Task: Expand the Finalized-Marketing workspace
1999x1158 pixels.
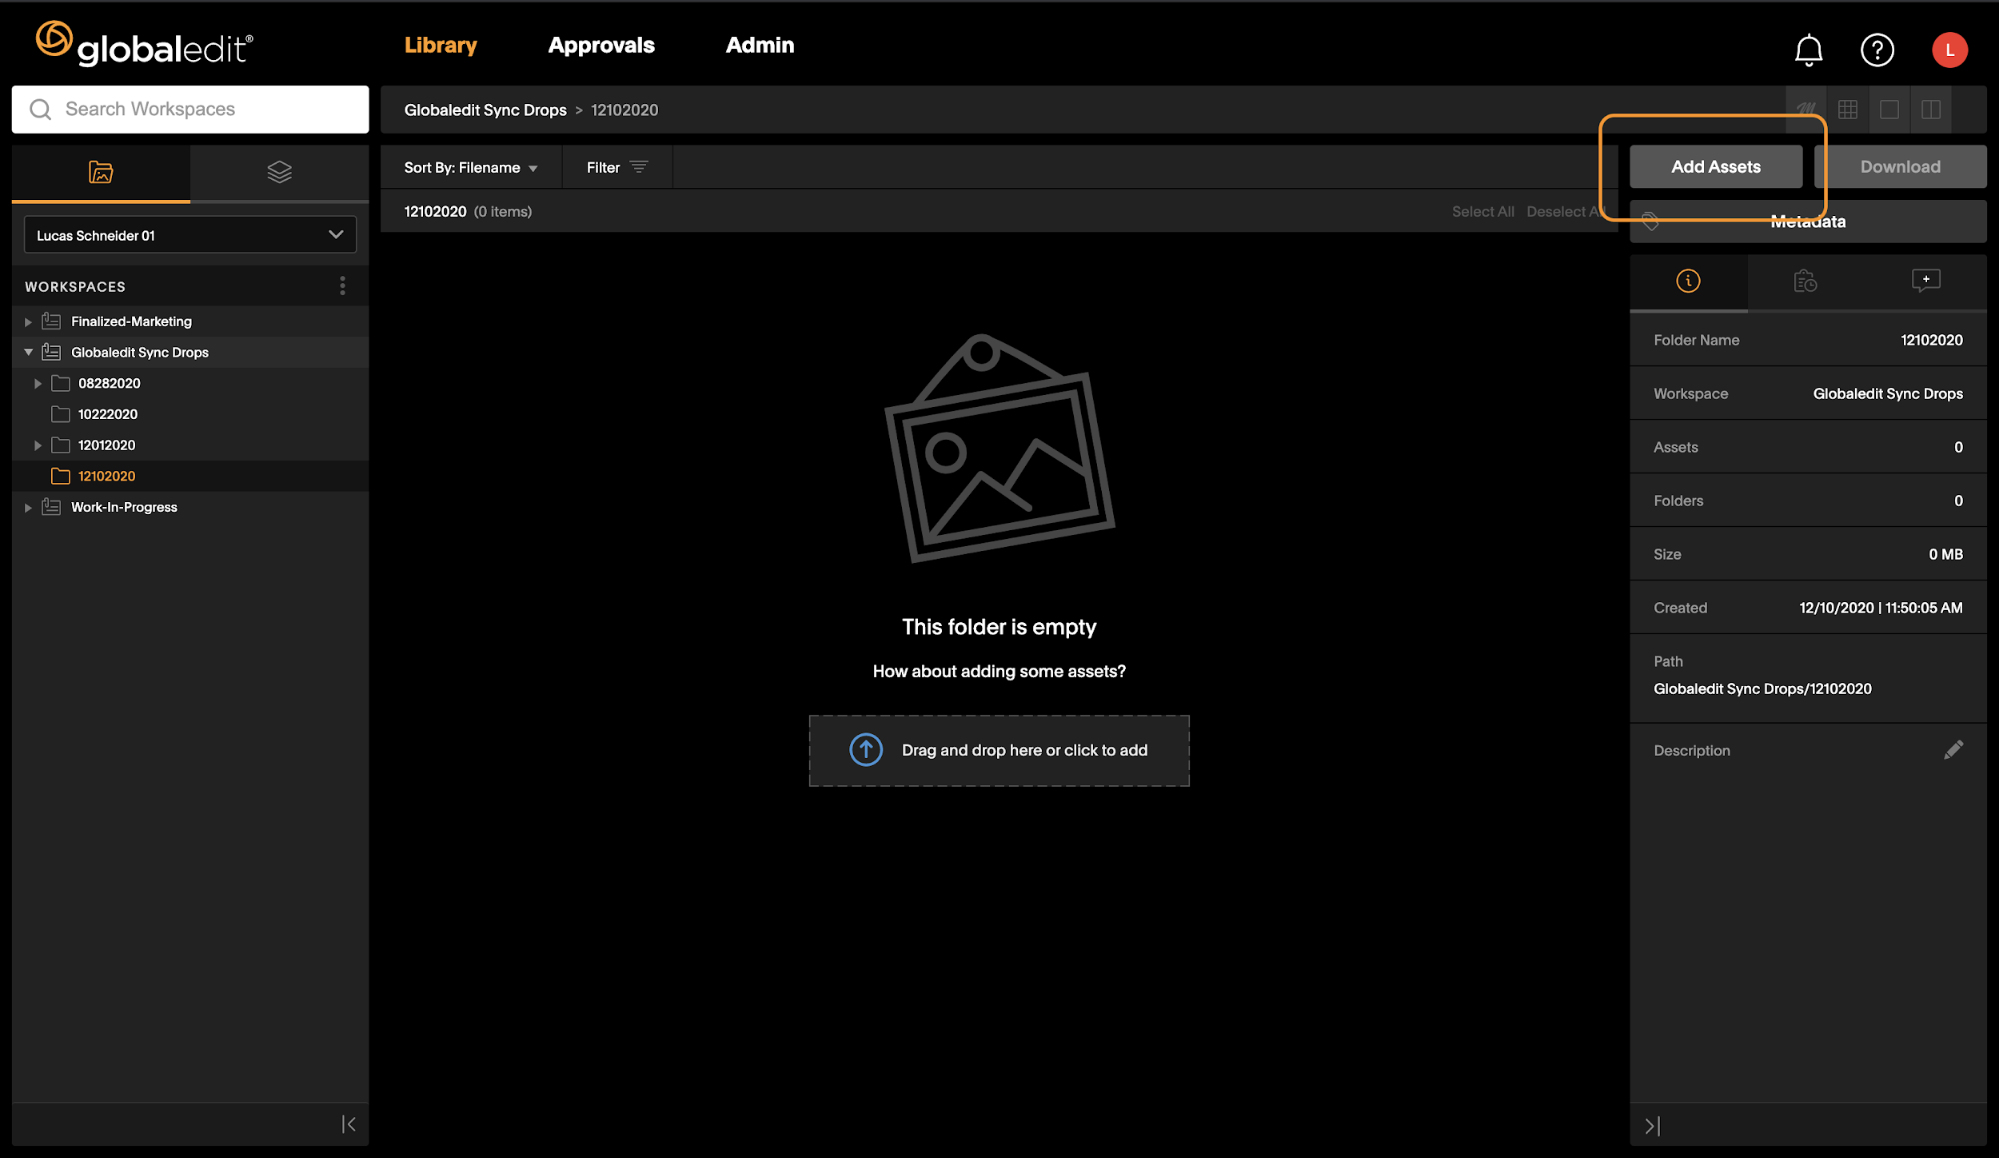Action: point(28,322)
